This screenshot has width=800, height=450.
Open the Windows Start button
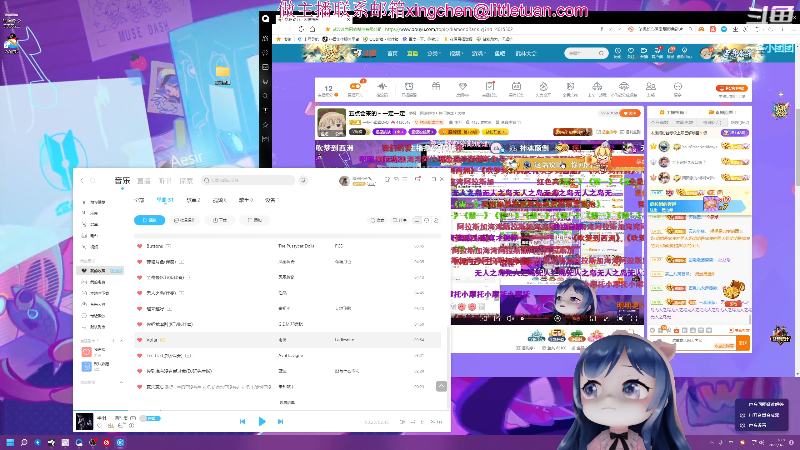[x=10, y=442]
